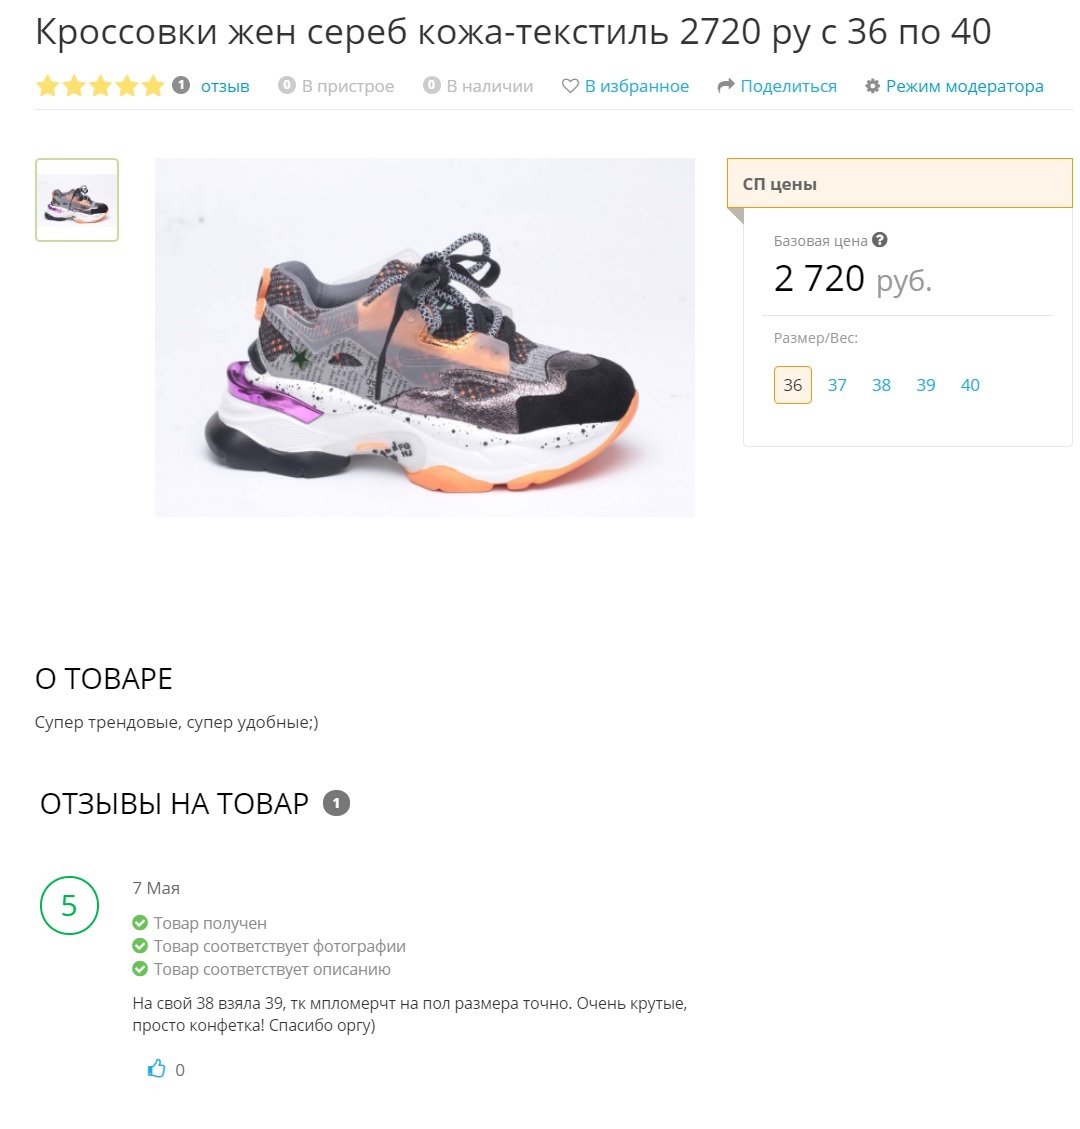Open Режим модератора
Screen dimensions: 1080x1129
coord(965,86)
